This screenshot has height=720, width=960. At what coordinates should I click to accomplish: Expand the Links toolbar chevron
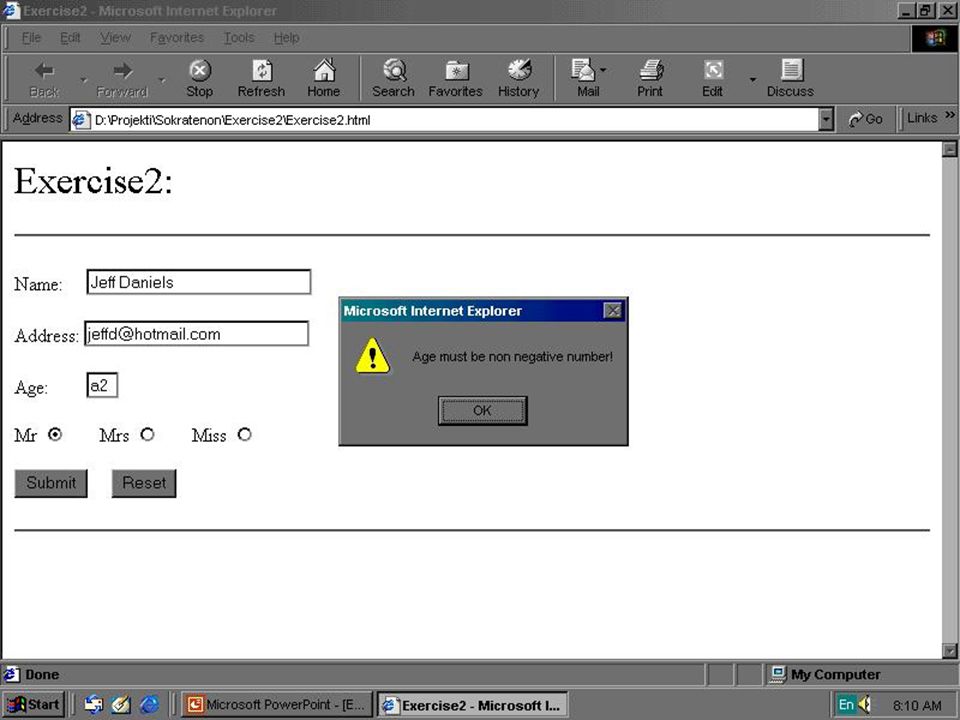(x=950, y=114)
